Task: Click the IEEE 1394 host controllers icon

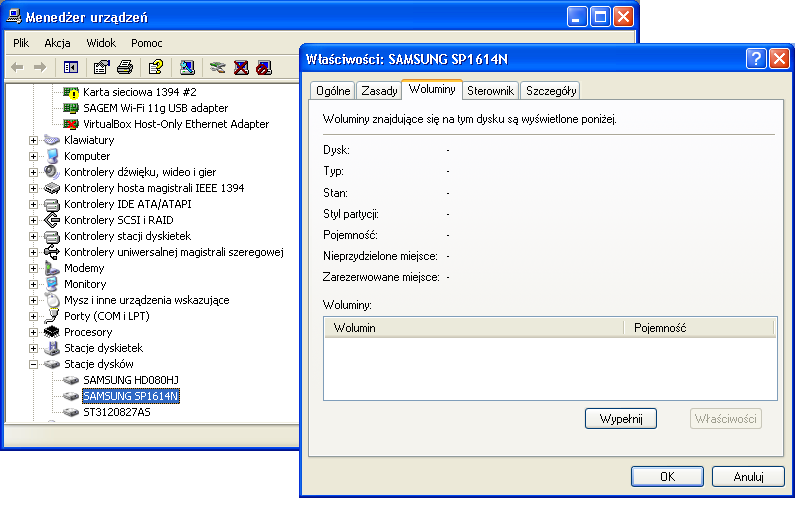Action: click(x=52, y=188)
